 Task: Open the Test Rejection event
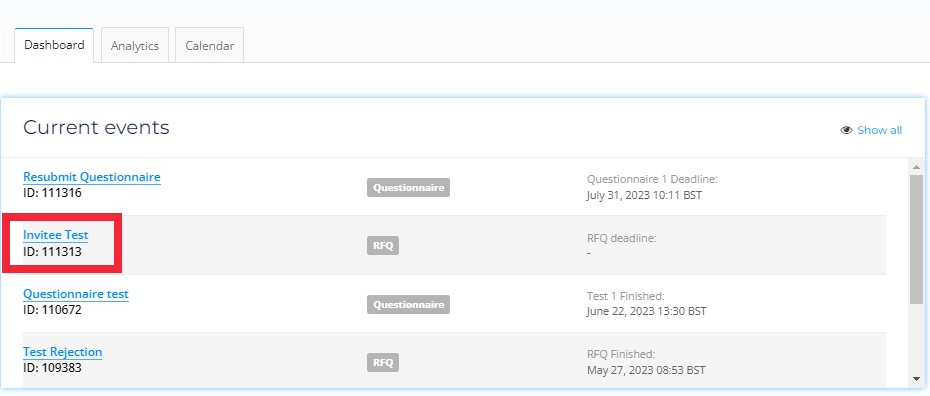pos(63,352)
